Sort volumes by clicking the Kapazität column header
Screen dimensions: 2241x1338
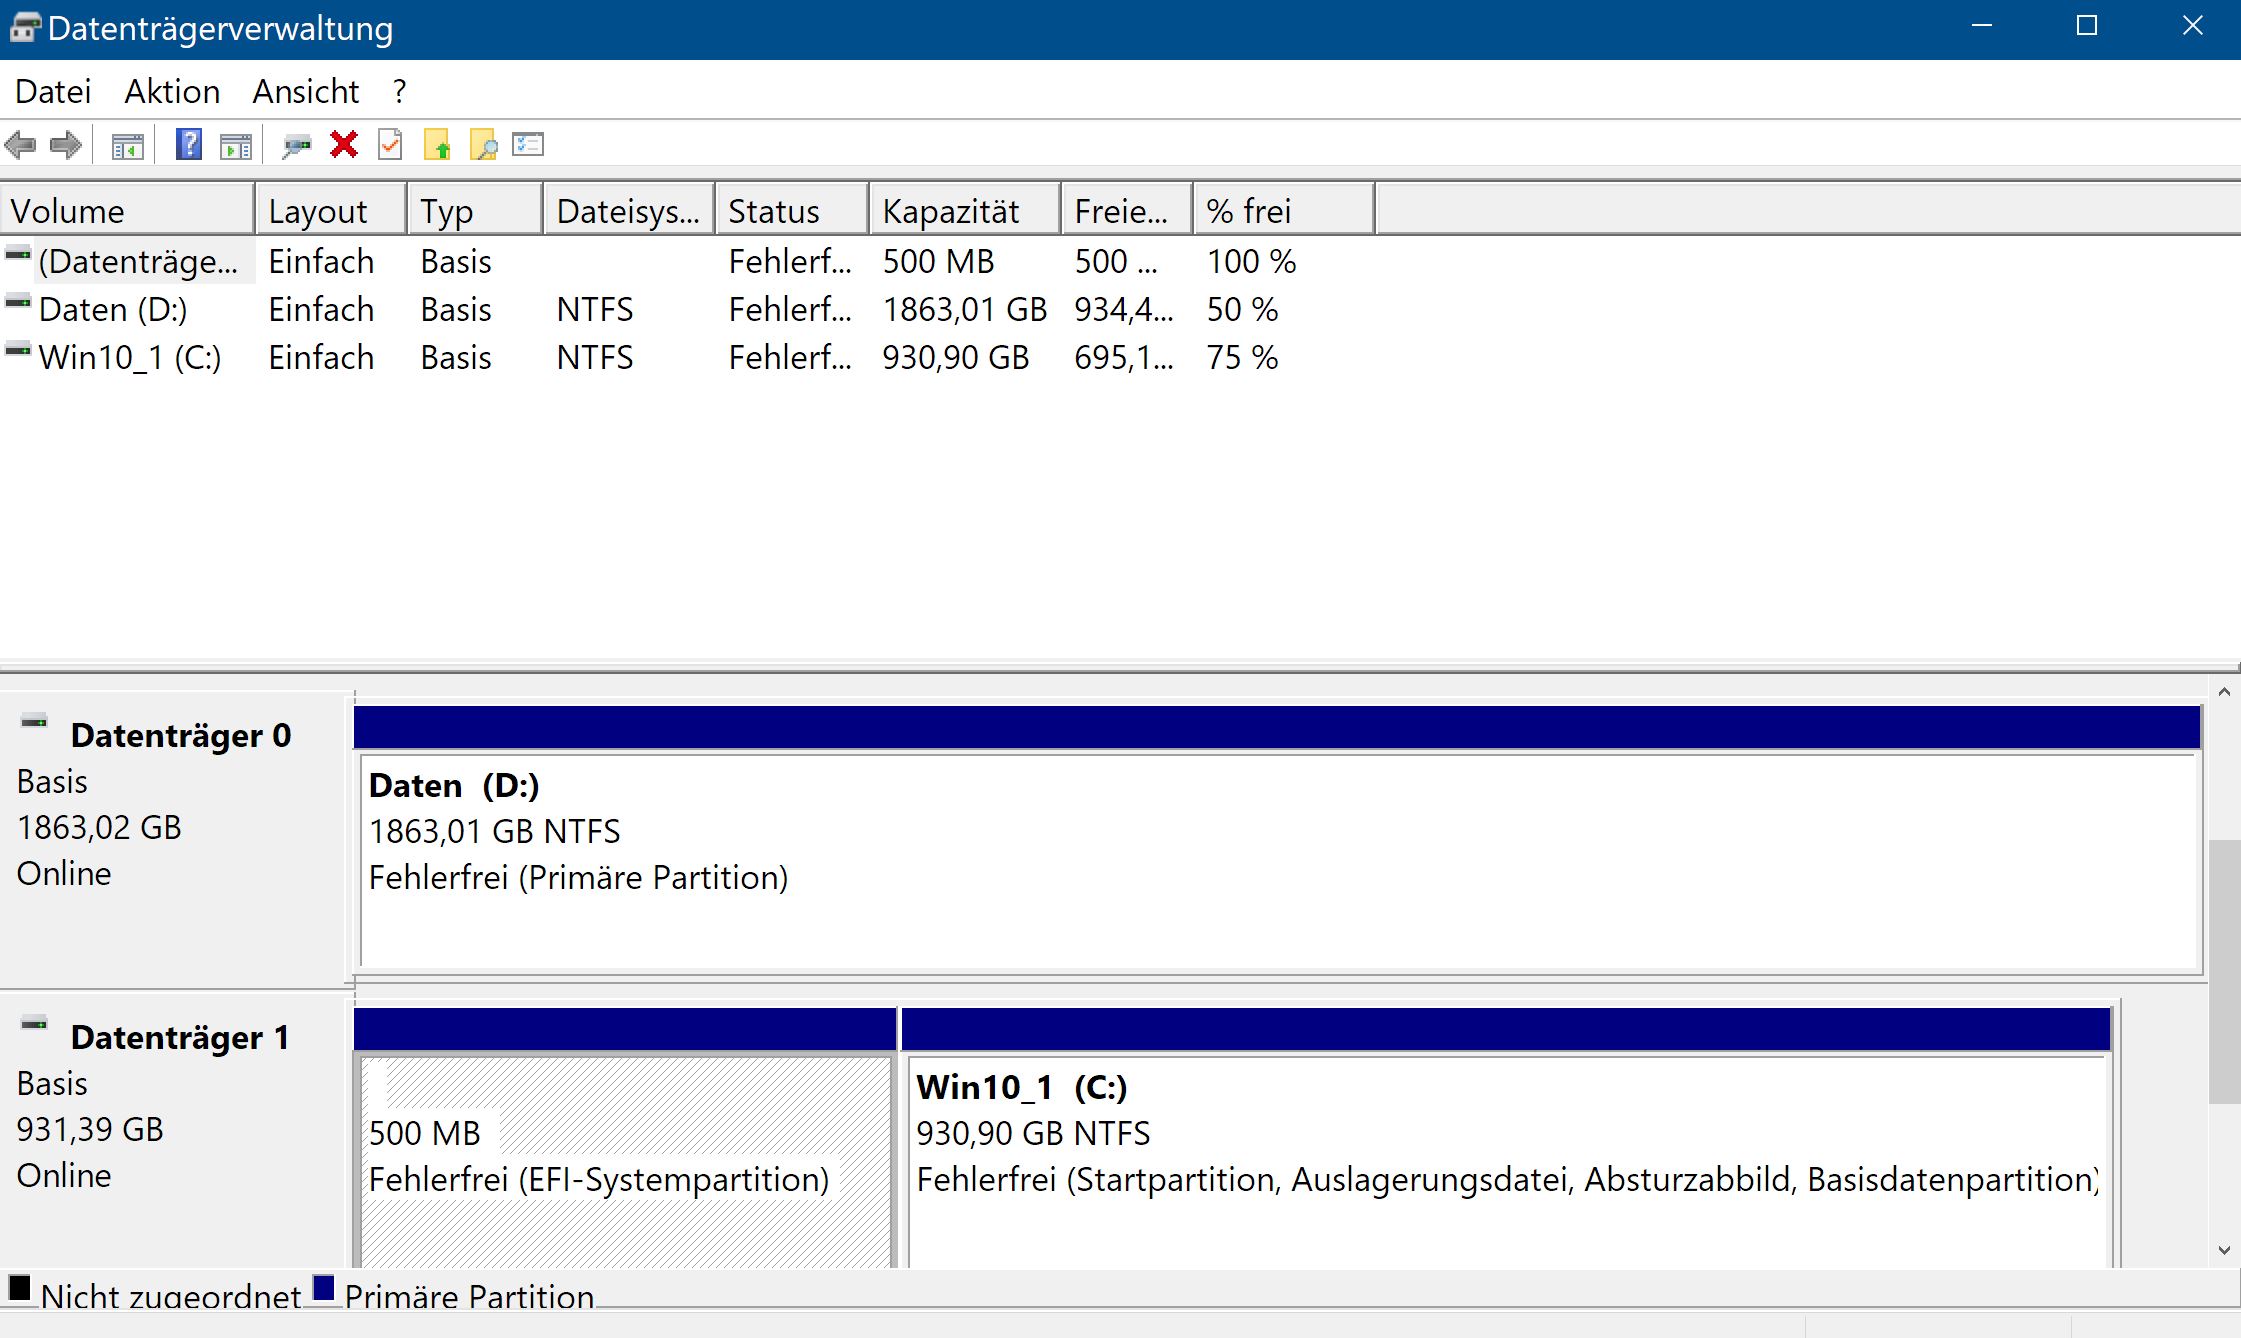click(x=949, y=210)
